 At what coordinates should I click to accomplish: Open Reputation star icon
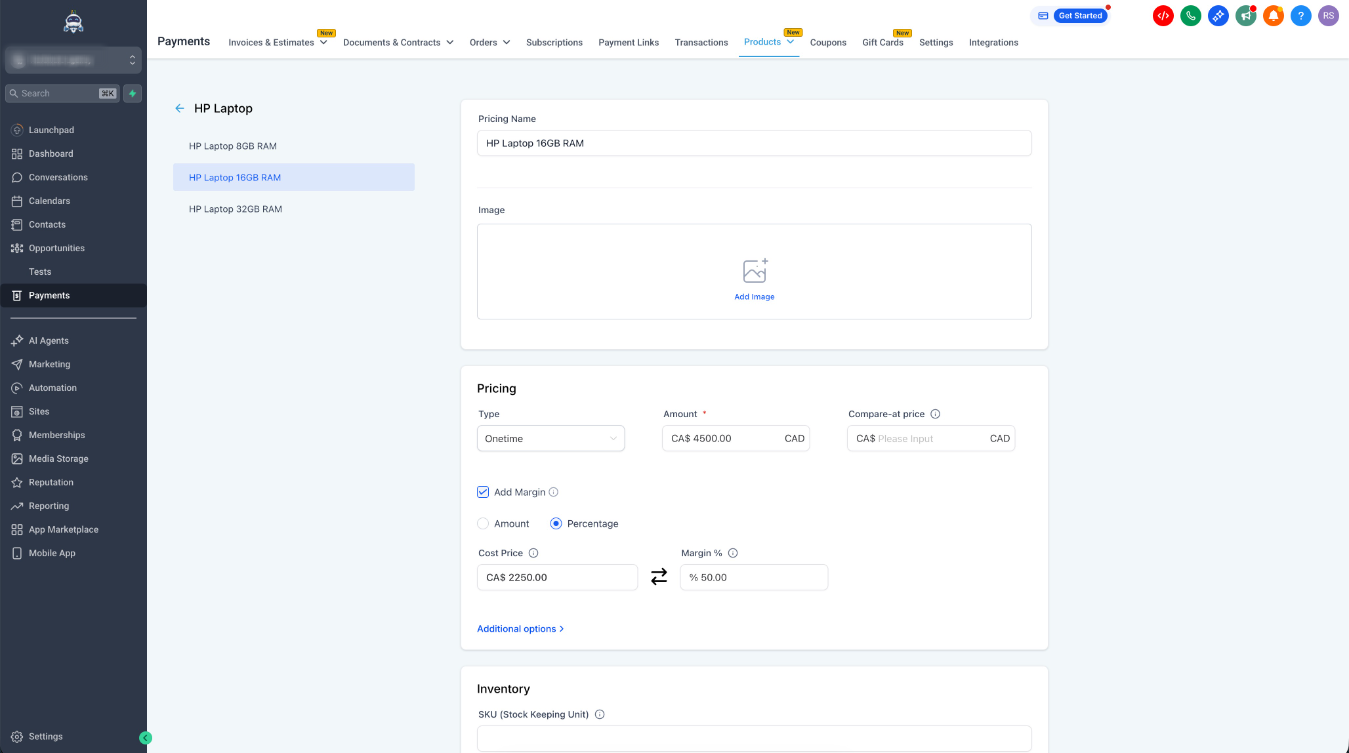(x=17, y=482)
